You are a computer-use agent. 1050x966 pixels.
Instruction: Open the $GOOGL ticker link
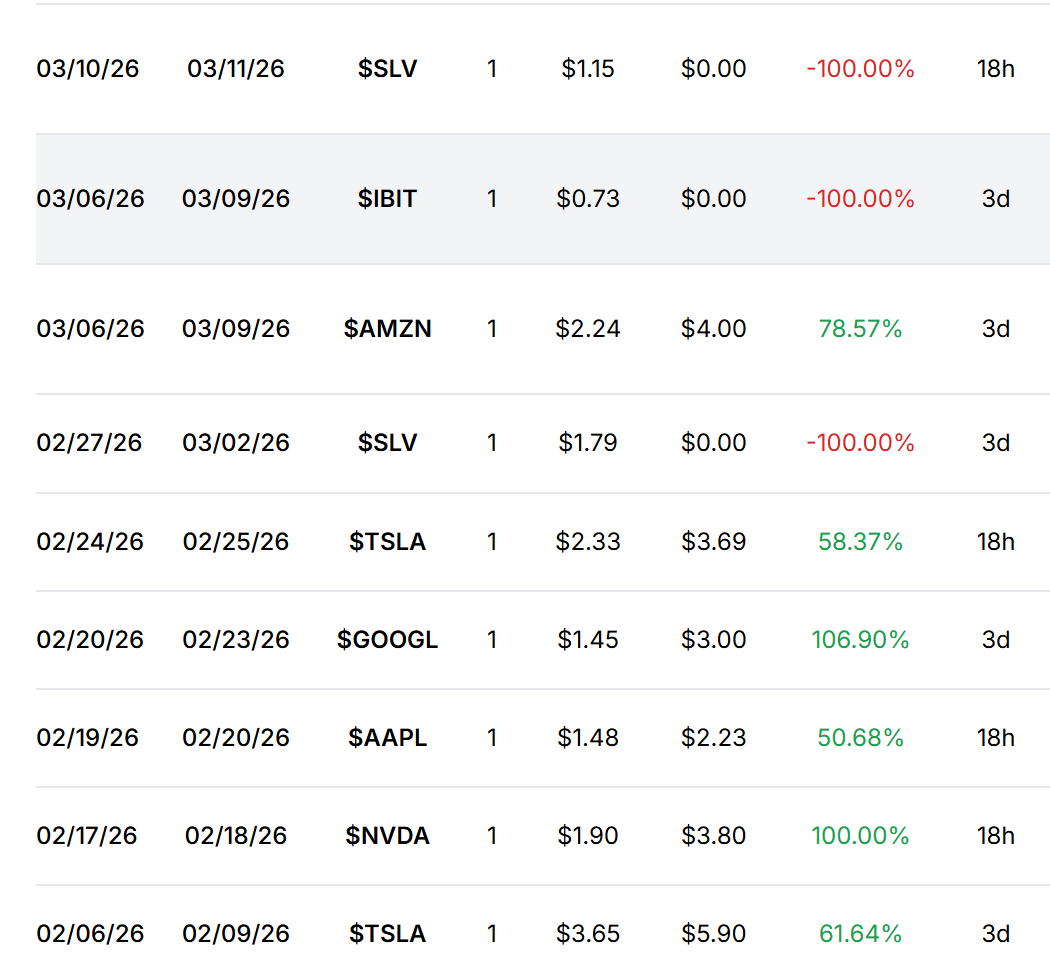pyautogui.click(x=387, y=639)
